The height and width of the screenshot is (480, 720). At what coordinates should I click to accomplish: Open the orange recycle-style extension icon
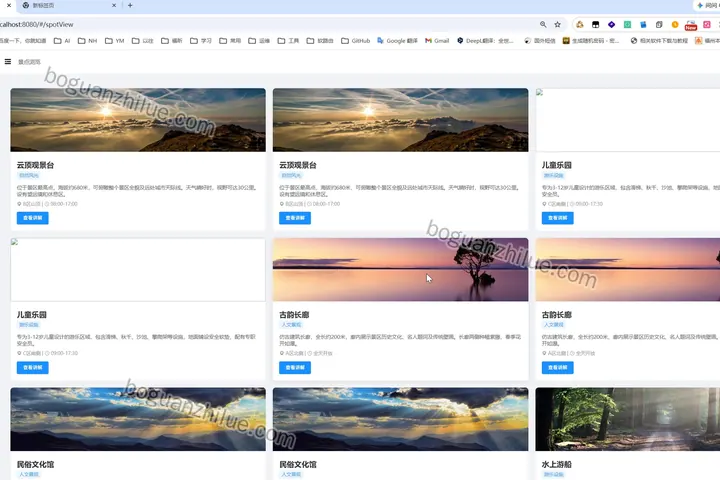click(580, 24)
